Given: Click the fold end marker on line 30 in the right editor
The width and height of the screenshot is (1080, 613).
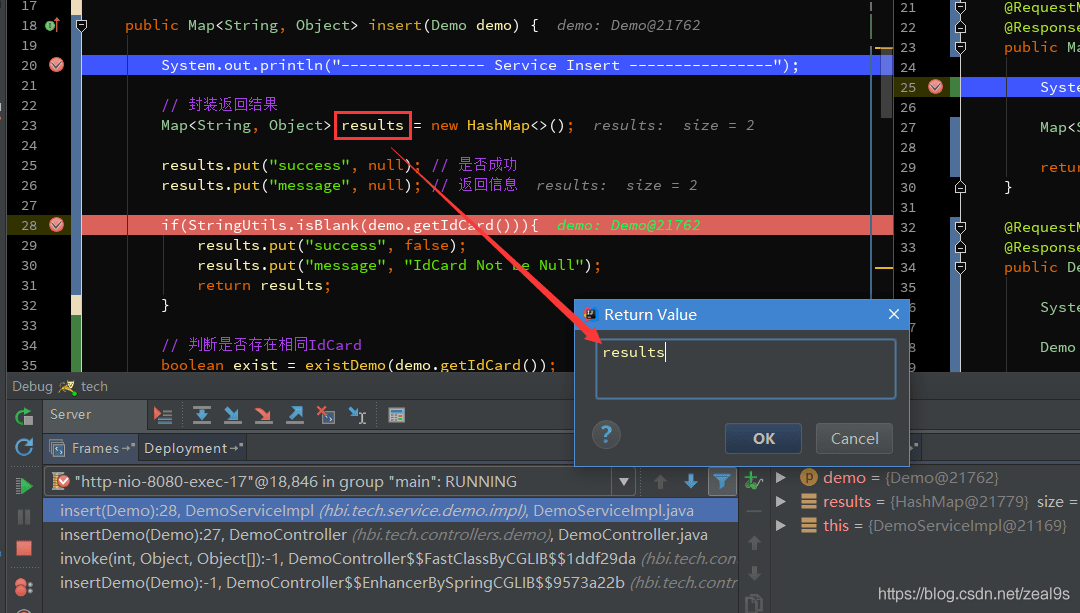Looking at the screenshot, I should pos(960,187).
